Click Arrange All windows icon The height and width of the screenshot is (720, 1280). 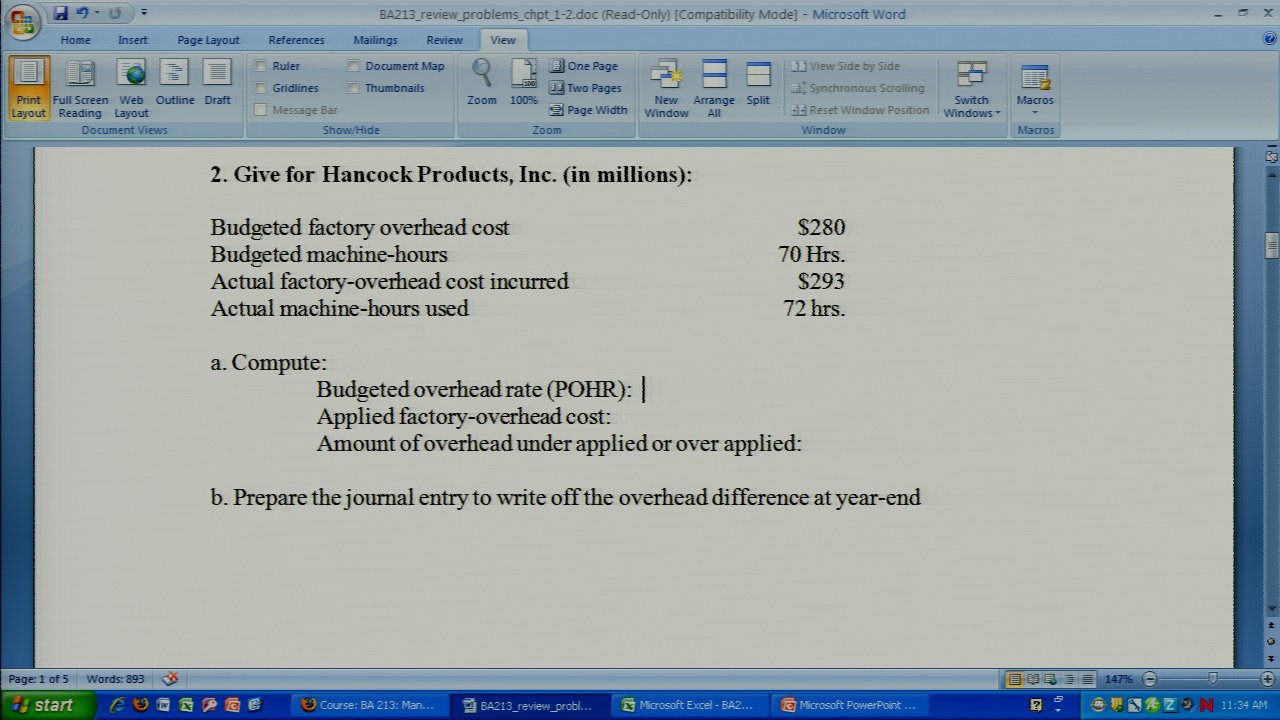(x=714, y=88)
